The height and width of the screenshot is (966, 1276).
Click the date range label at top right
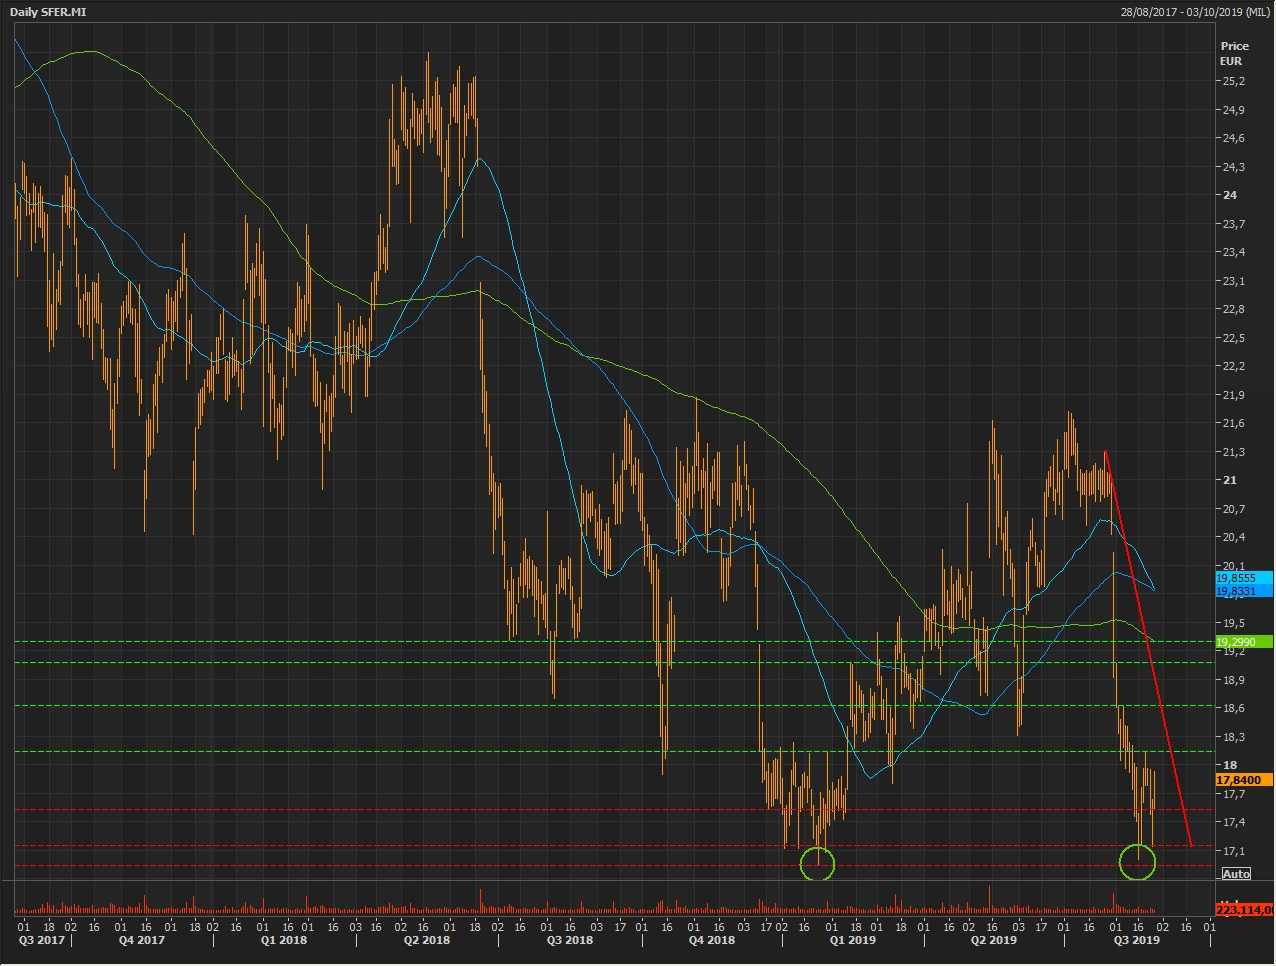pos(1195,11)
